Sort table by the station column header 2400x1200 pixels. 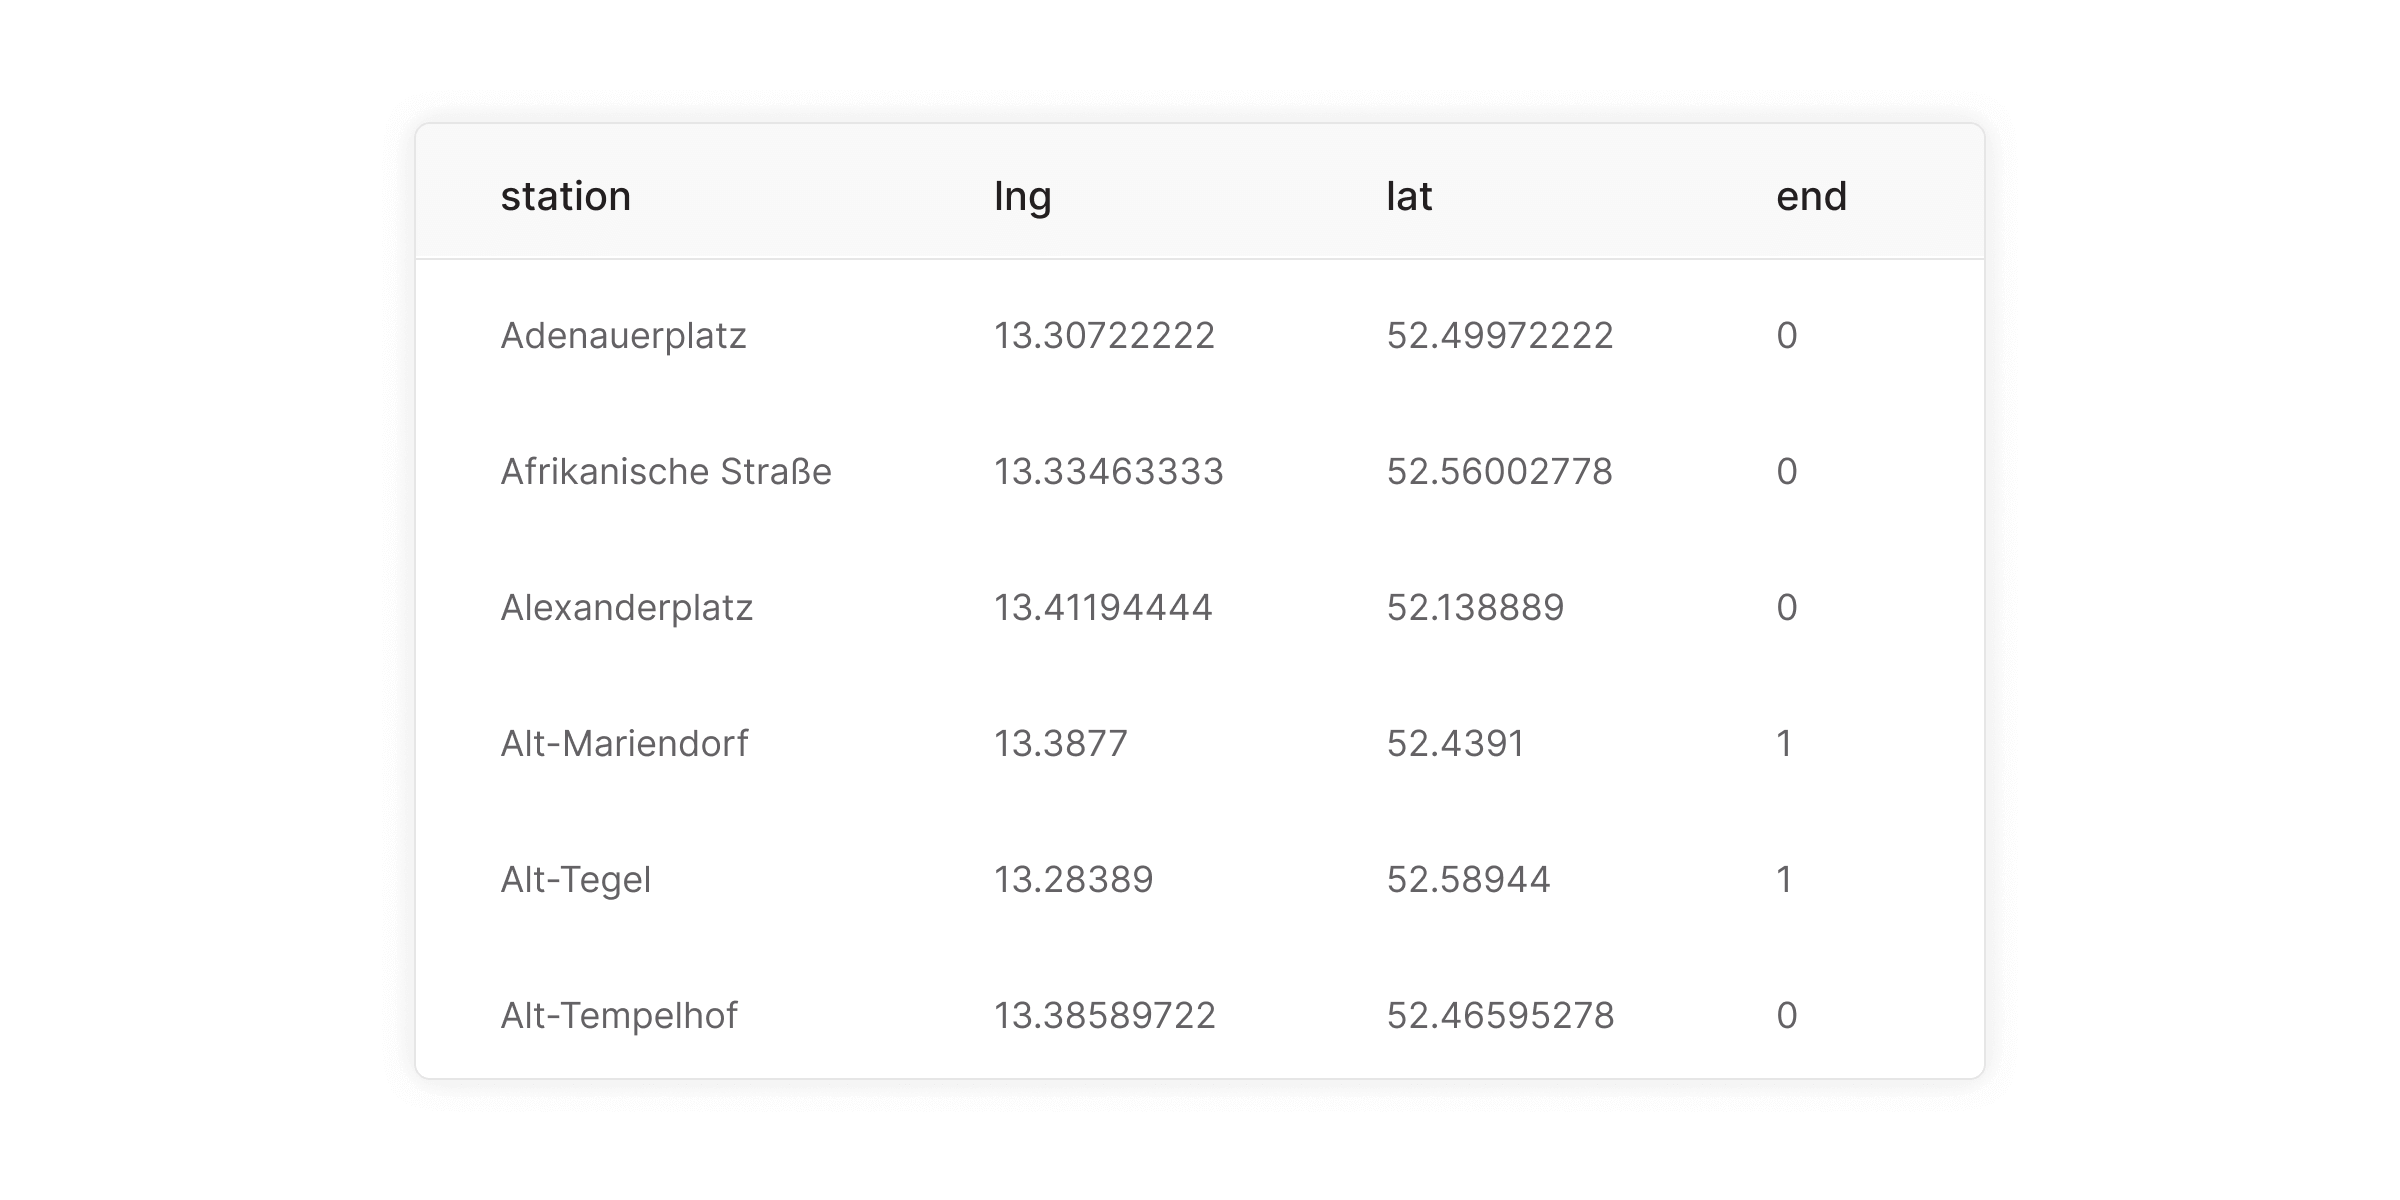[565, 196]
